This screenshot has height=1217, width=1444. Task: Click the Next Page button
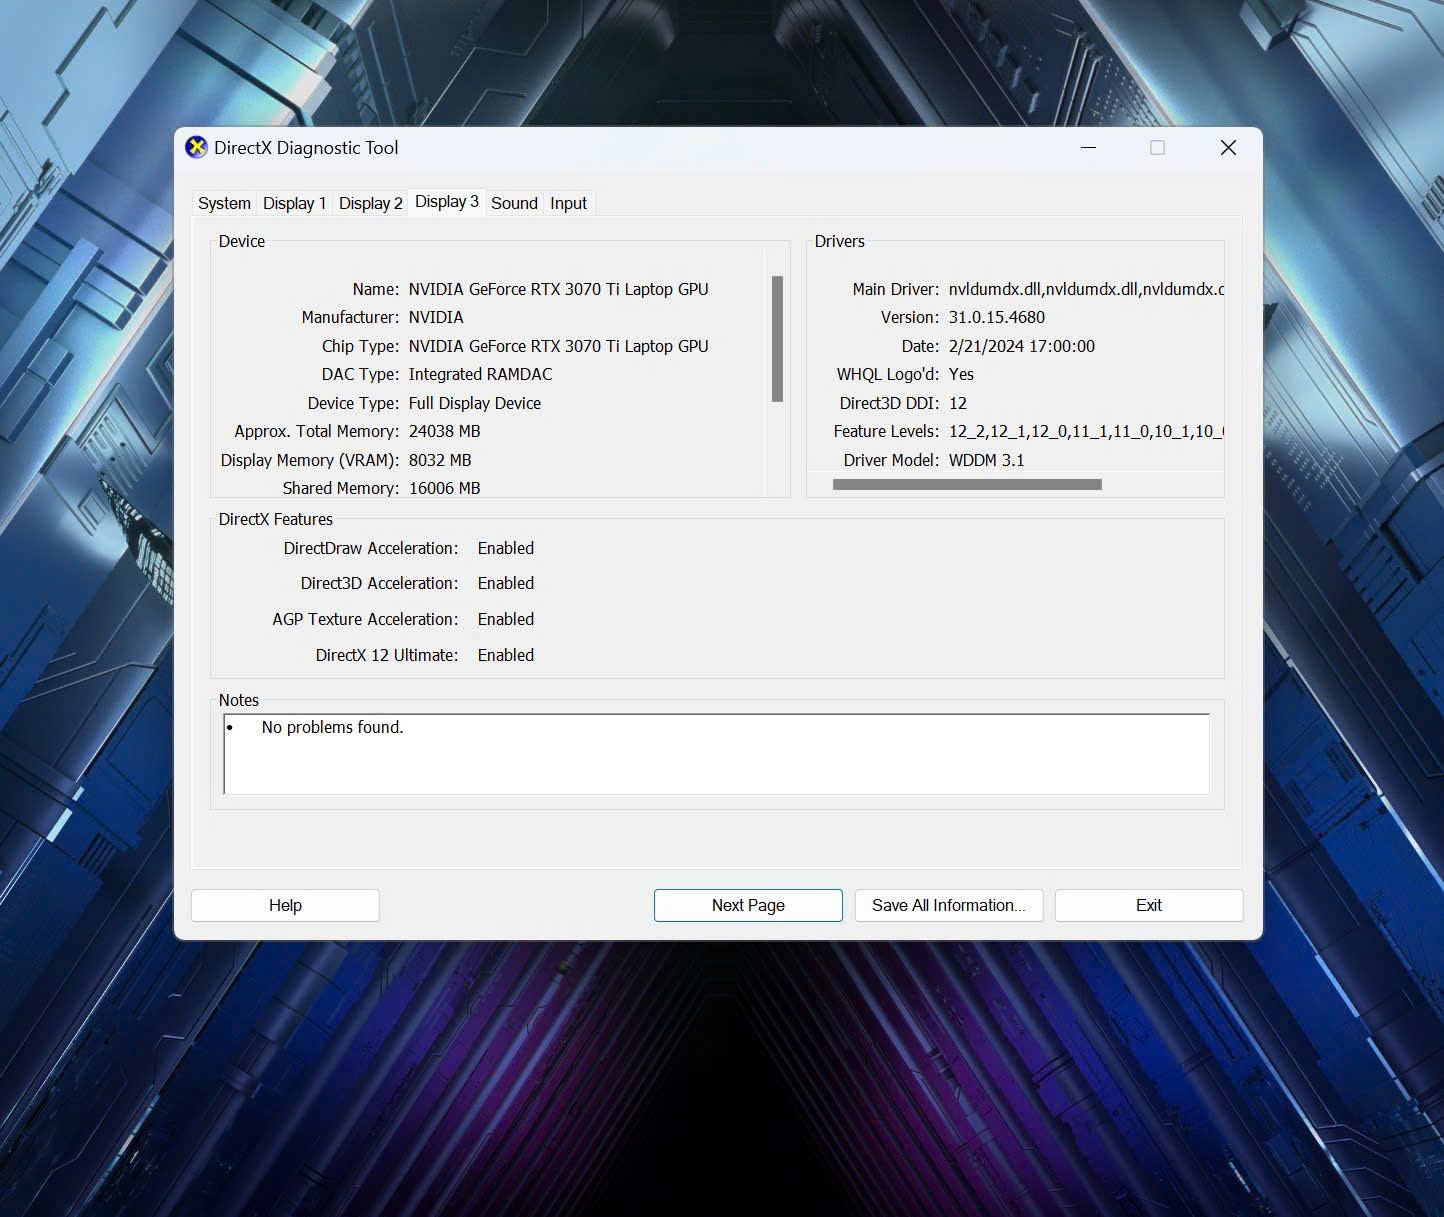[x=748, y=905]
